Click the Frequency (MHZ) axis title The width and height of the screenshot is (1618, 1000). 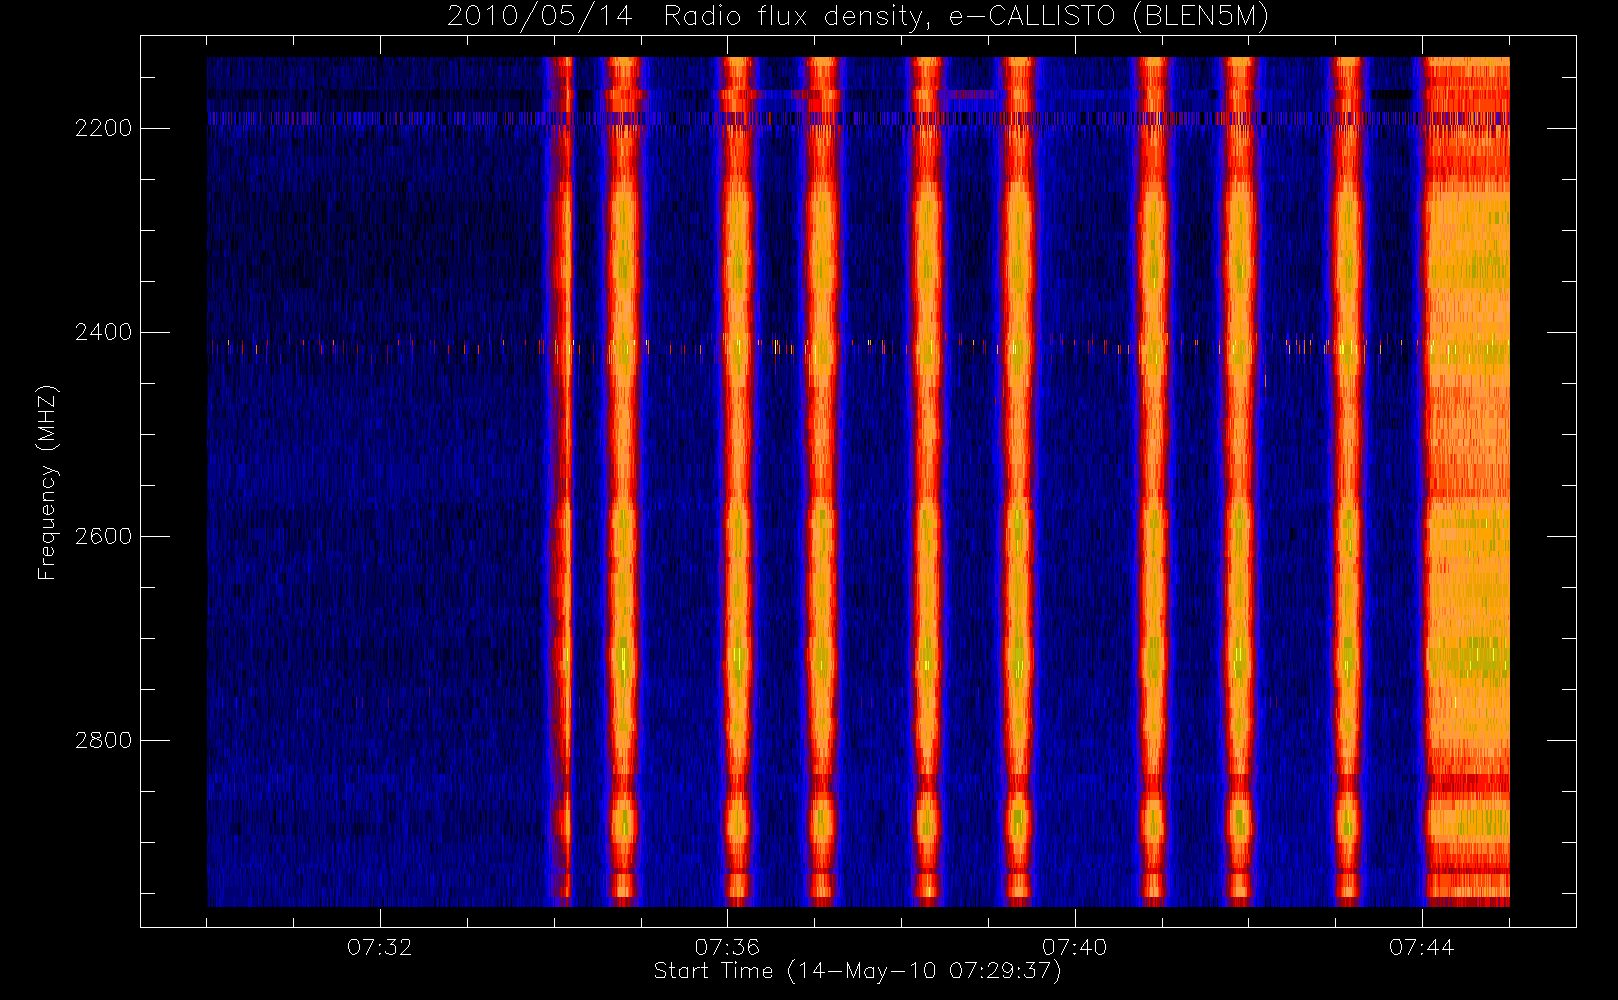point(47,482)
